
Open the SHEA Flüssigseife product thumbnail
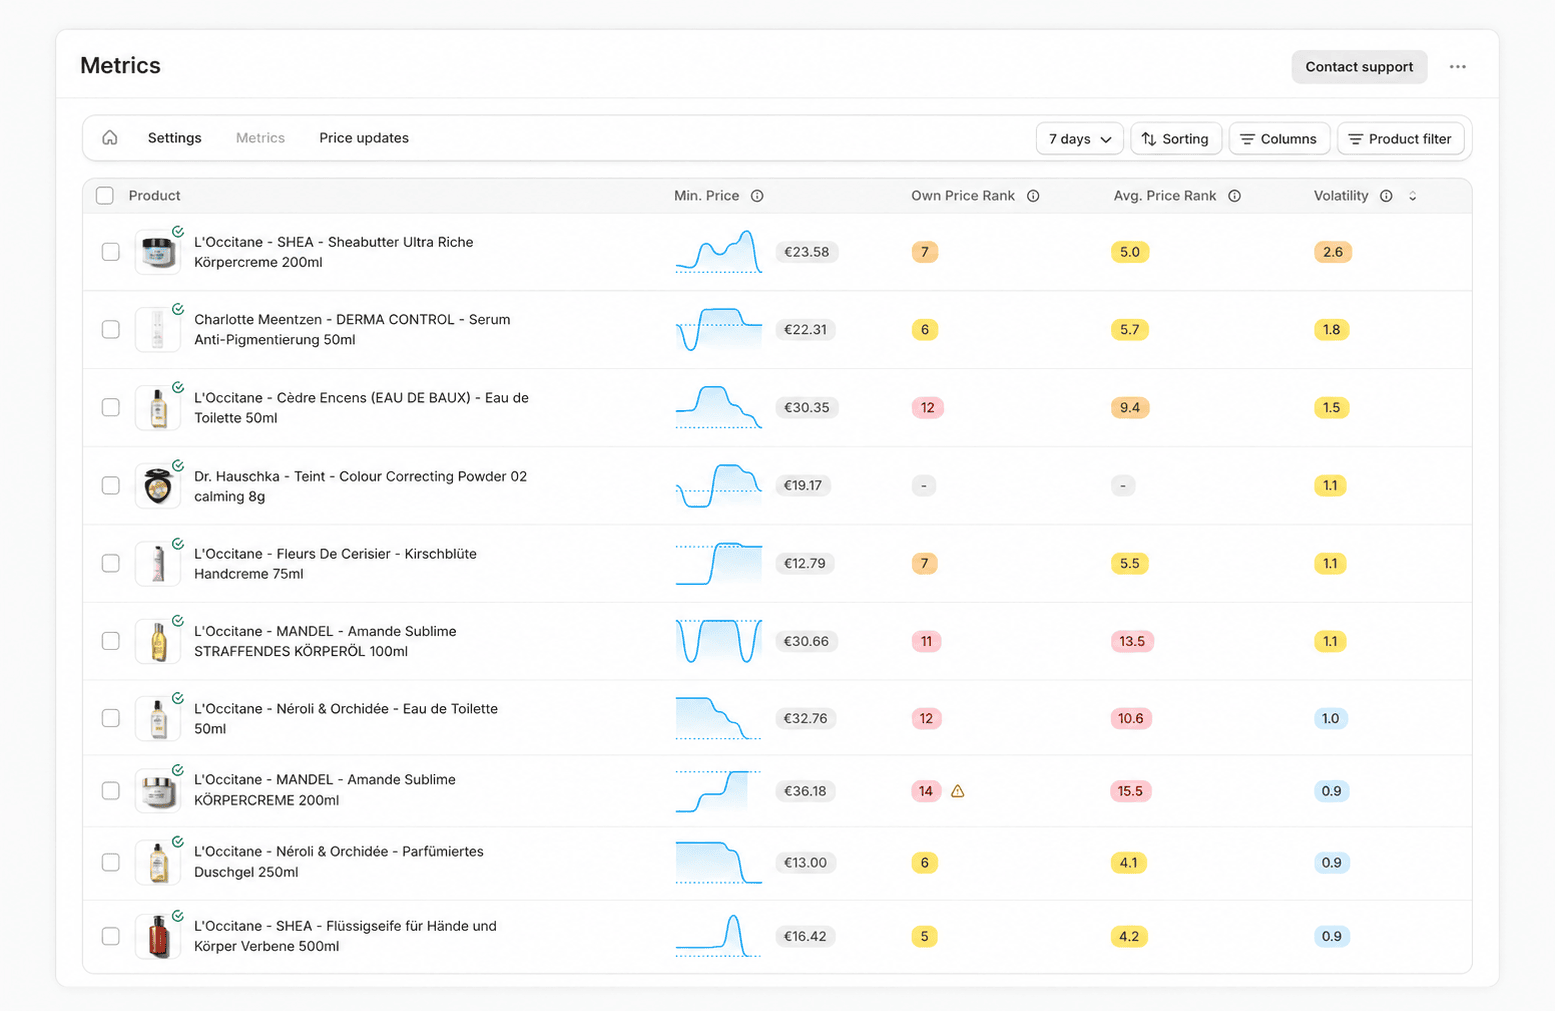click(158, 936)
